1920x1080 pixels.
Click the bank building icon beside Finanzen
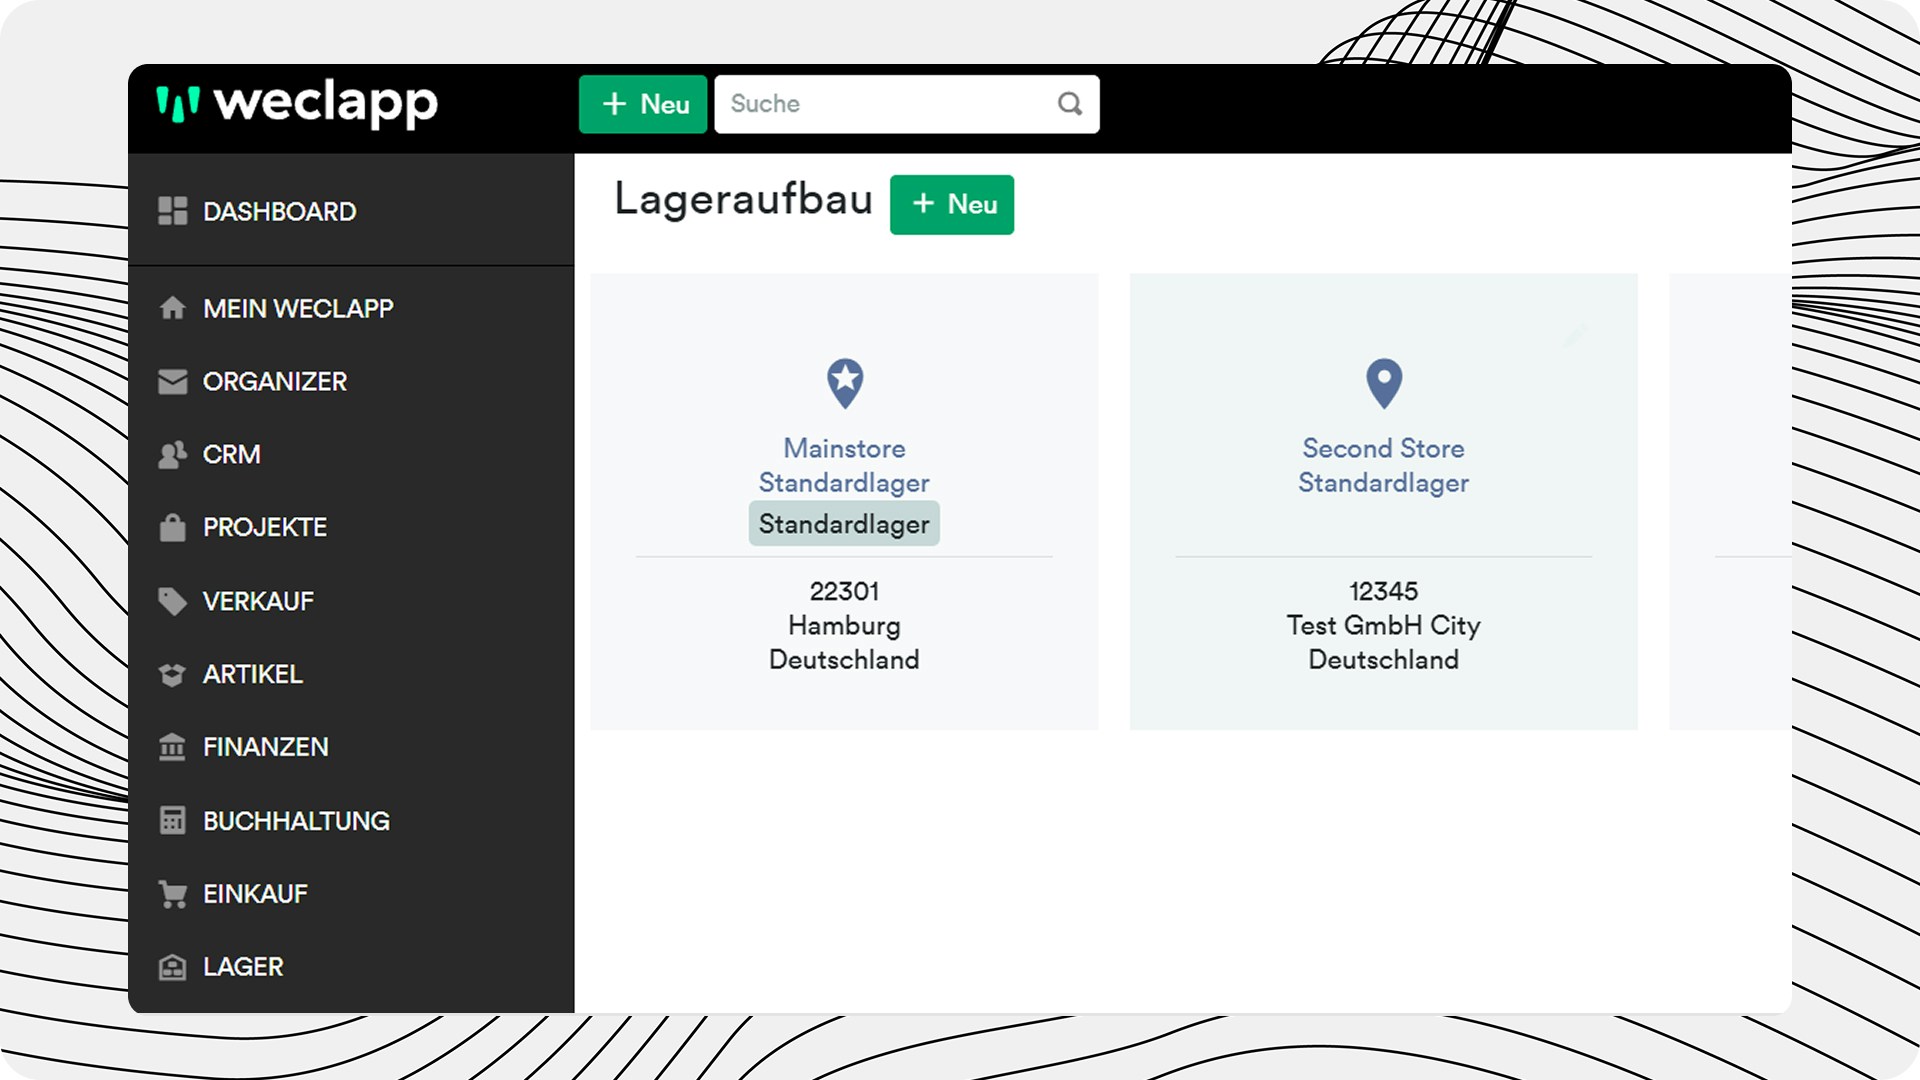[x=172, y=747]
